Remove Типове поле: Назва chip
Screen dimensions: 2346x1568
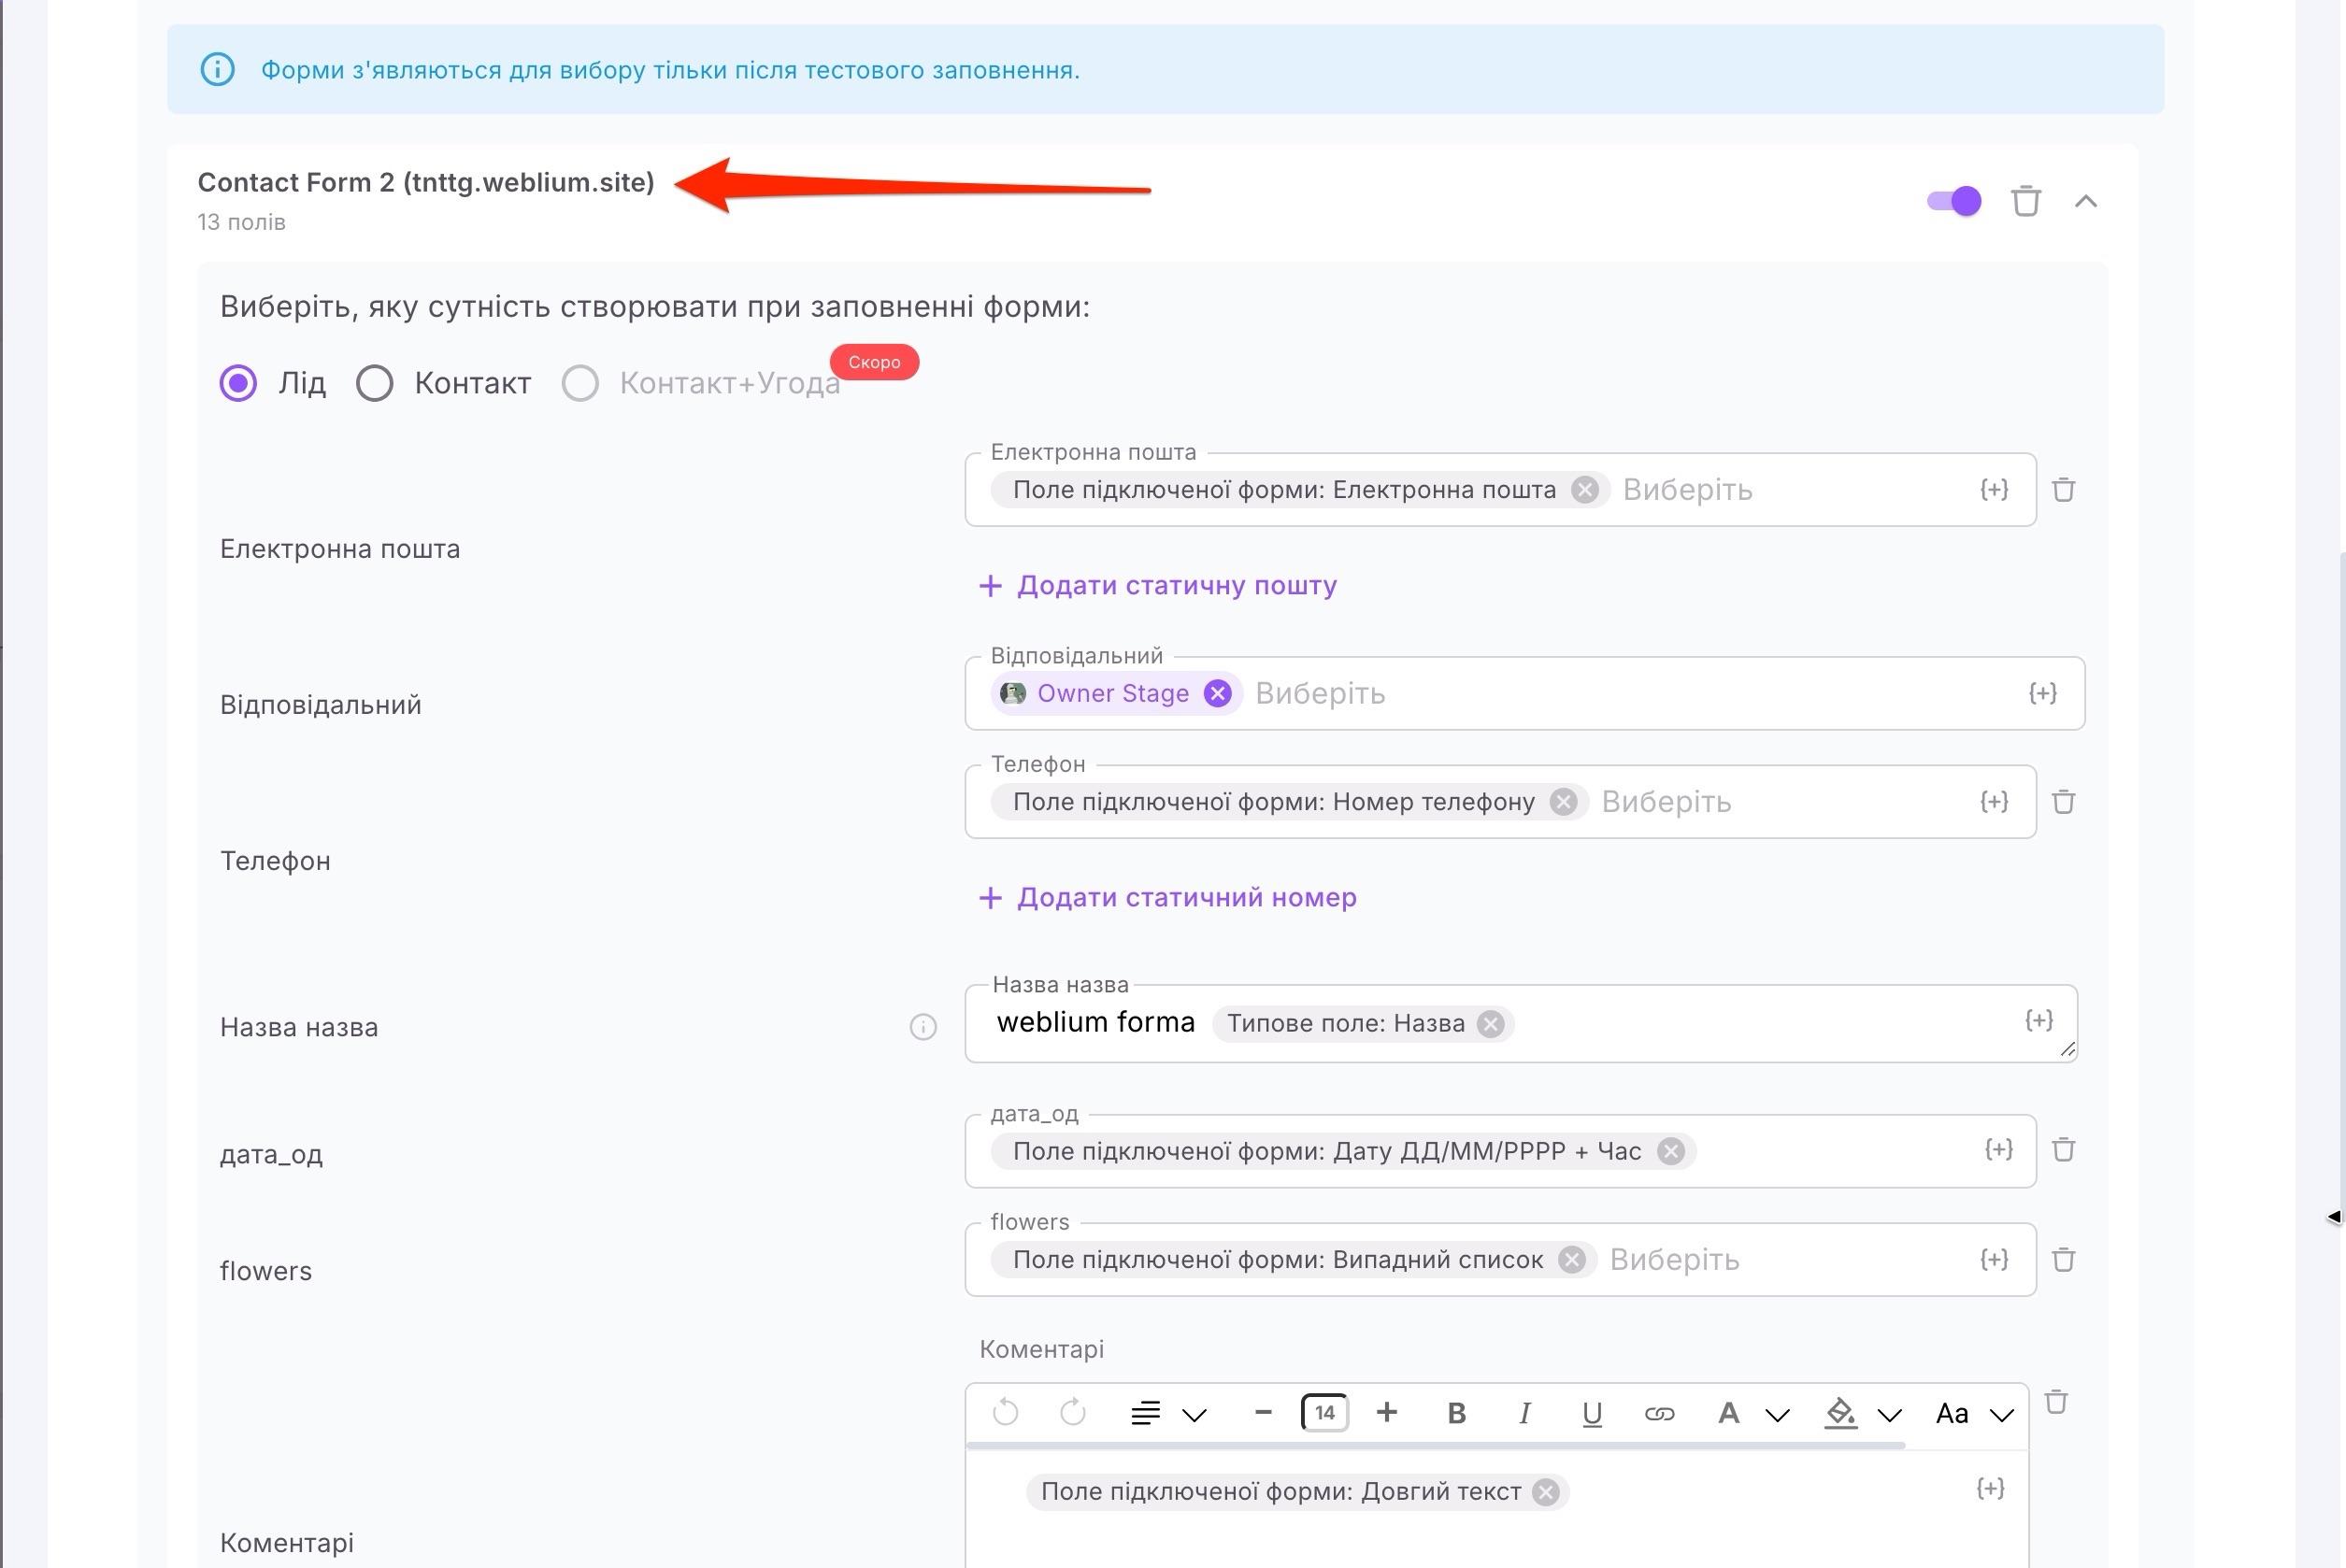(x=1490, y=1023)
